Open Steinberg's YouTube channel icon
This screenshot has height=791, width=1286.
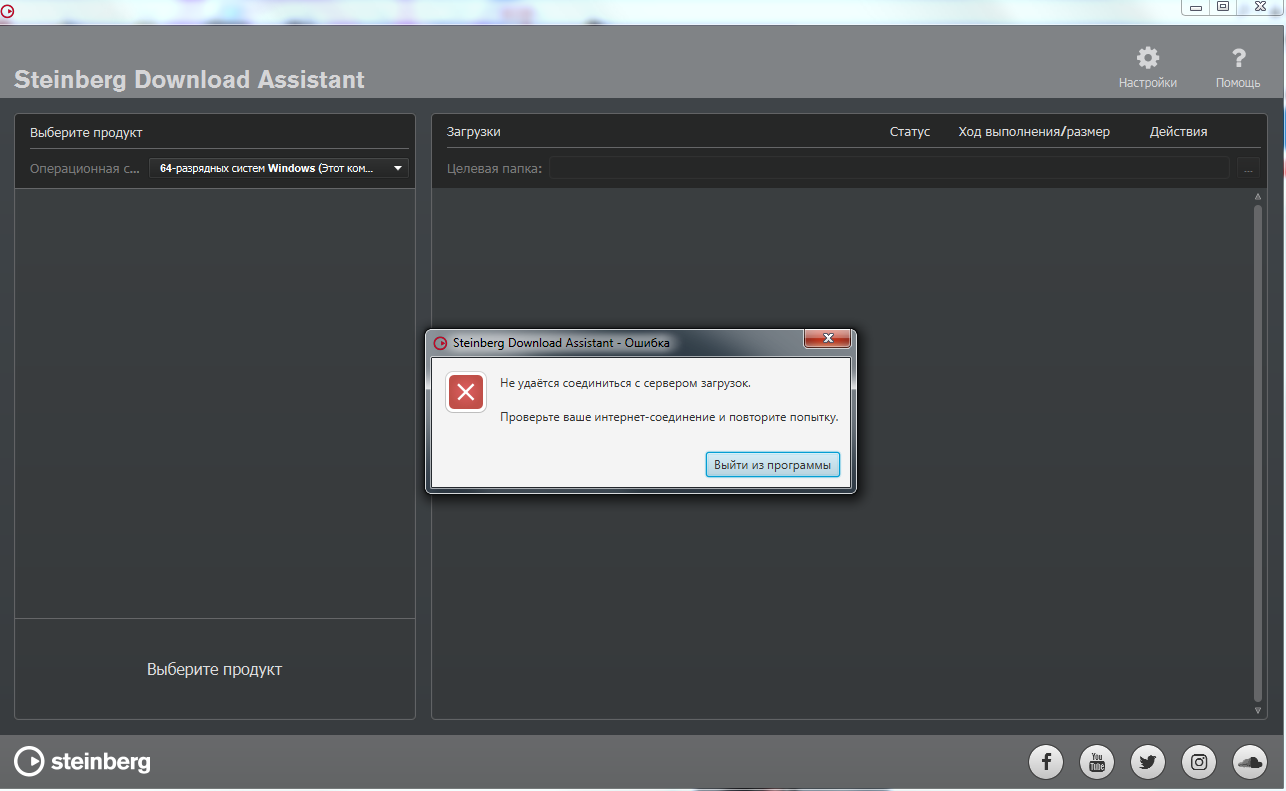[1097, 763]
